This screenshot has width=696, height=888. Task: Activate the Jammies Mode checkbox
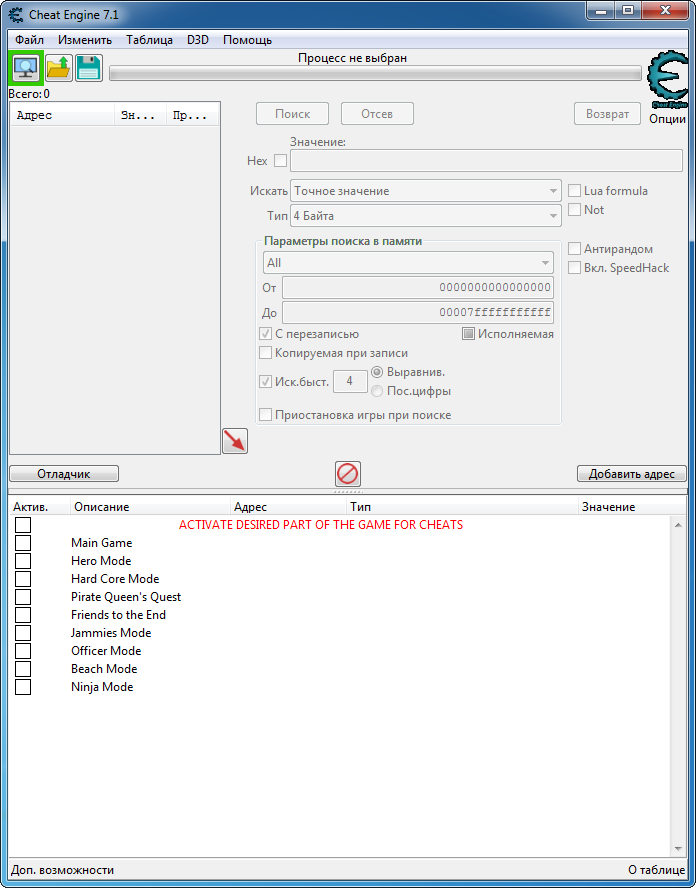click(x=23, y=633)
